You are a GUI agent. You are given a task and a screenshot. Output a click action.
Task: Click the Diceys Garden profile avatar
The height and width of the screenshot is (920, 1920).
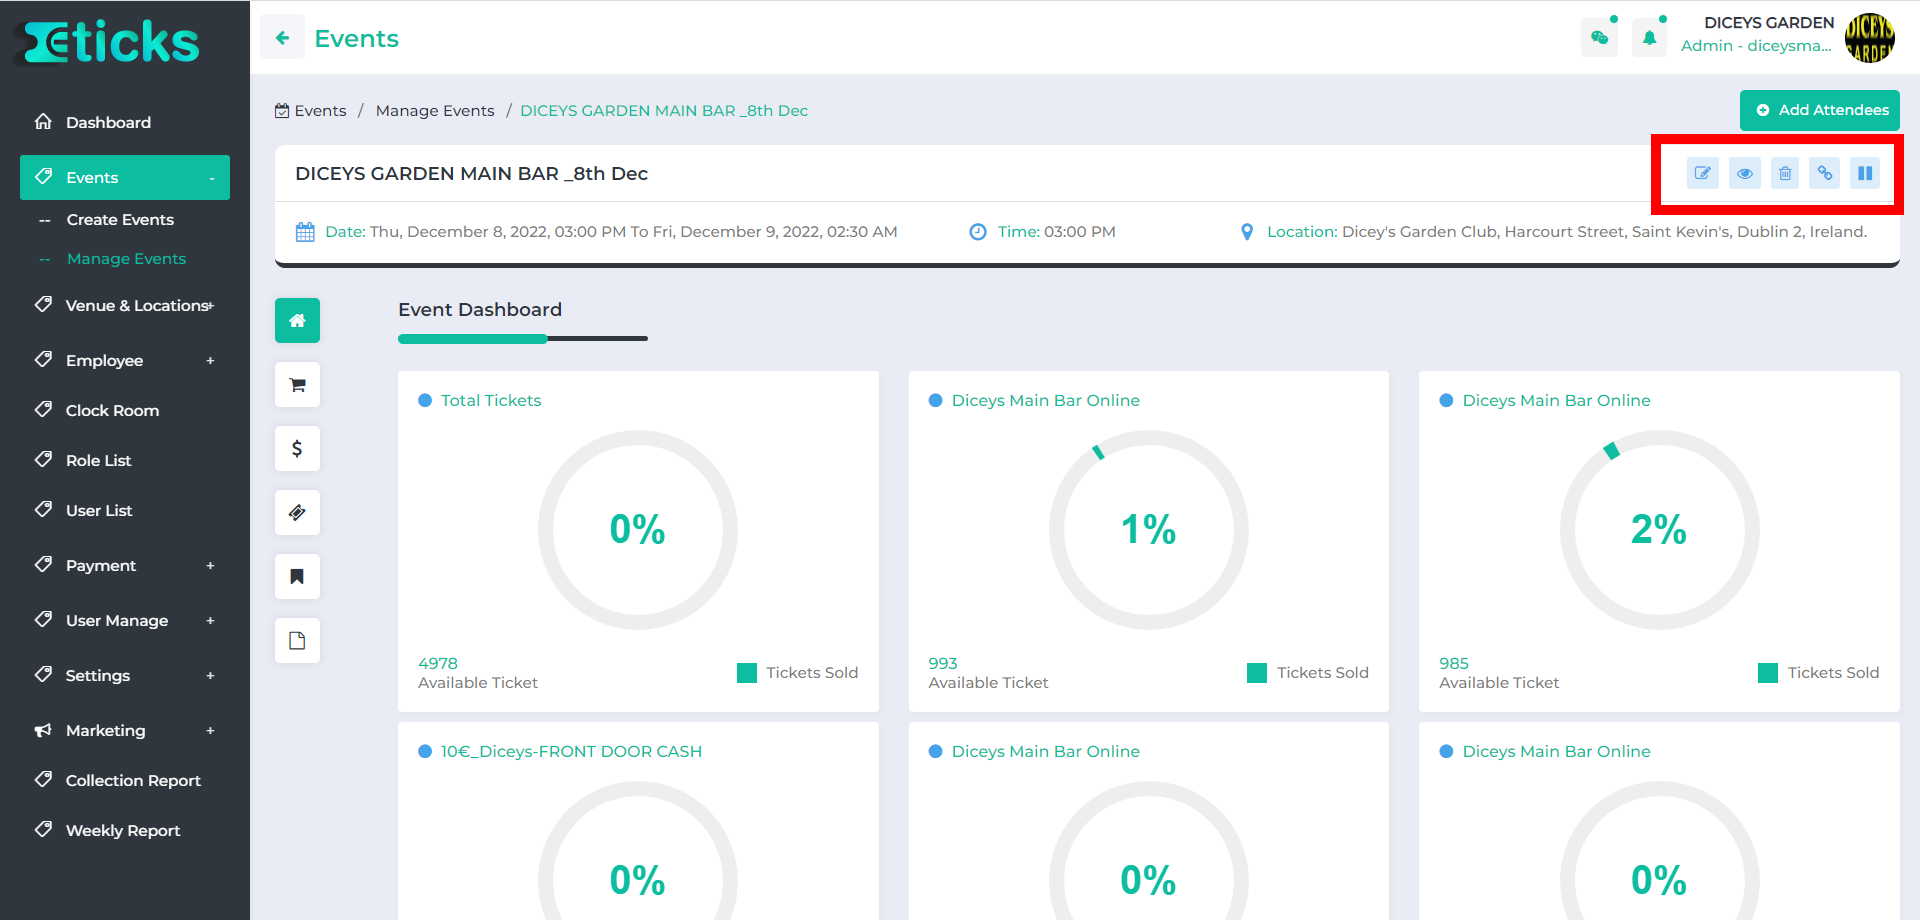click(x=1869, y=38)
